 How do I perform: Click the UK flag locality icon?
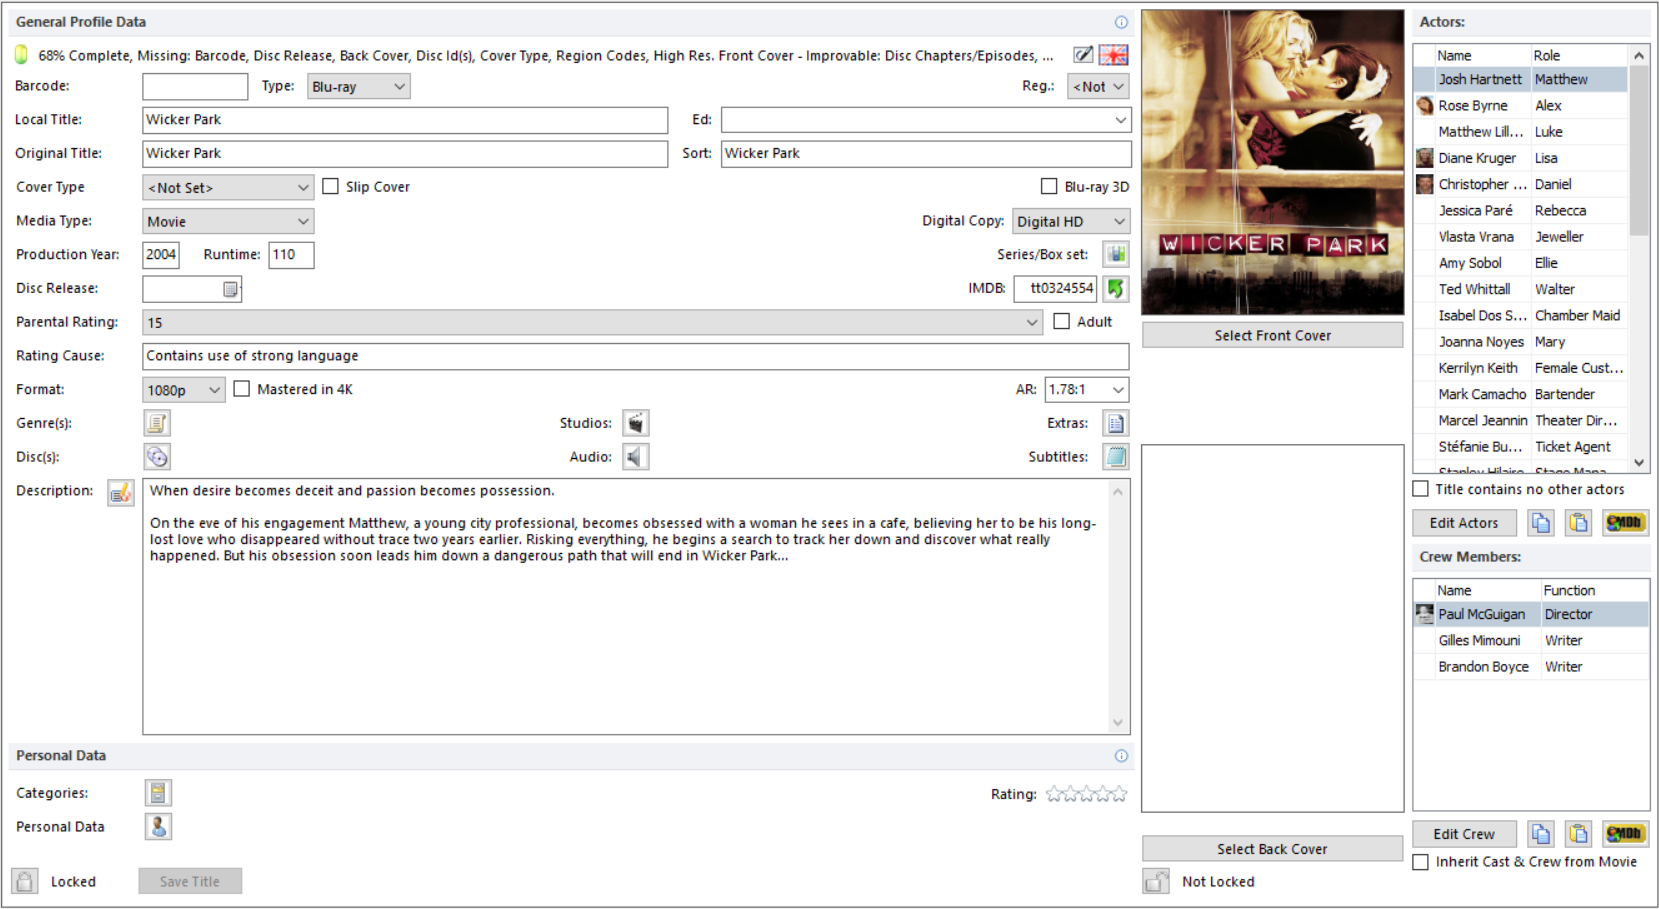[x=1113, y=55]
